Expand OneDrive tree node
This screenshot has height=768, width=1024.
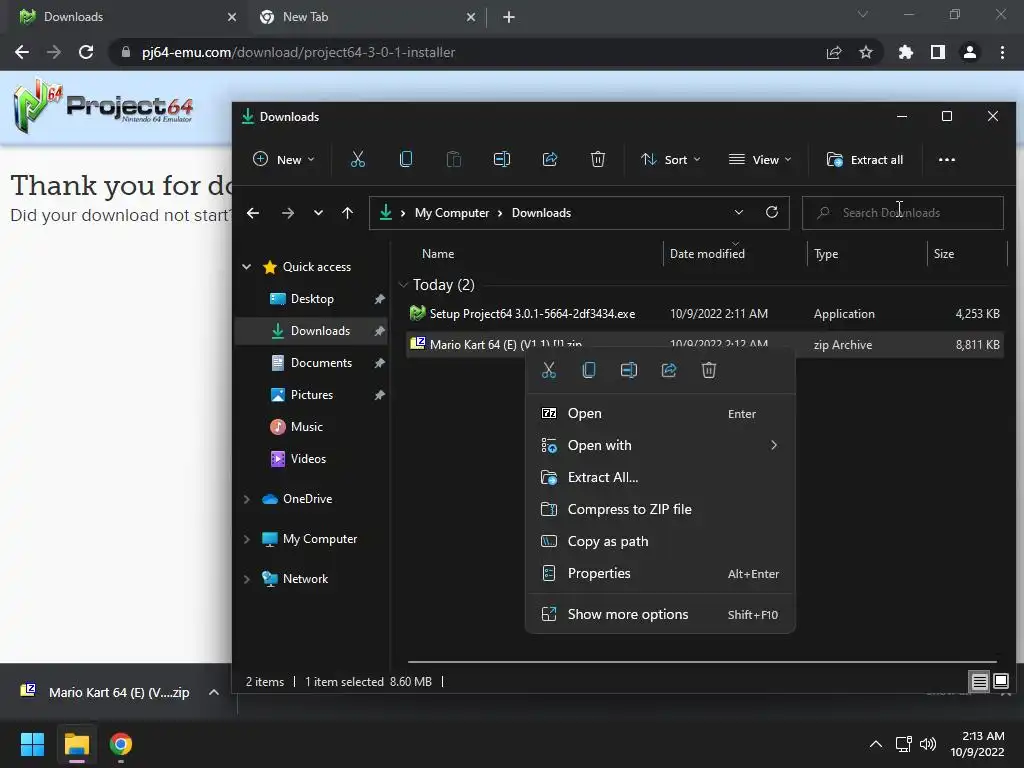(x=247, y=499)
